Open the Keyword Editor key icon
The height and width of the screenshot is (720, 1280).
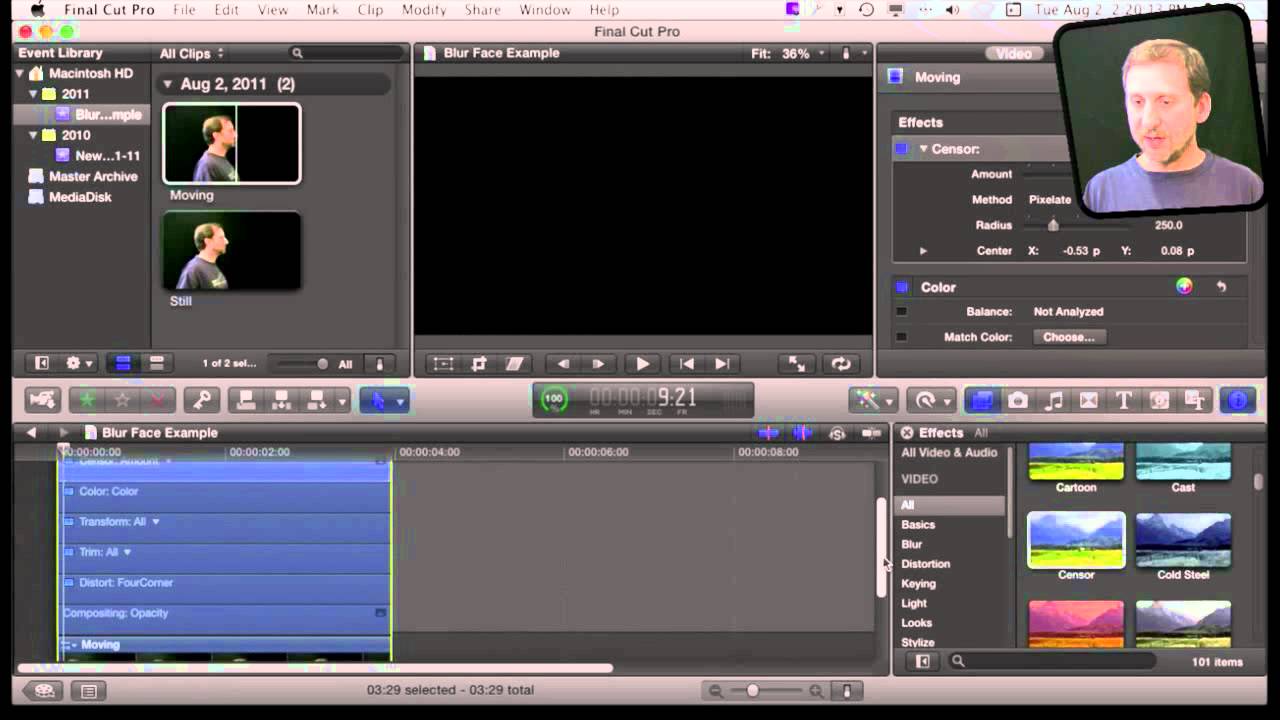point(202,400)
